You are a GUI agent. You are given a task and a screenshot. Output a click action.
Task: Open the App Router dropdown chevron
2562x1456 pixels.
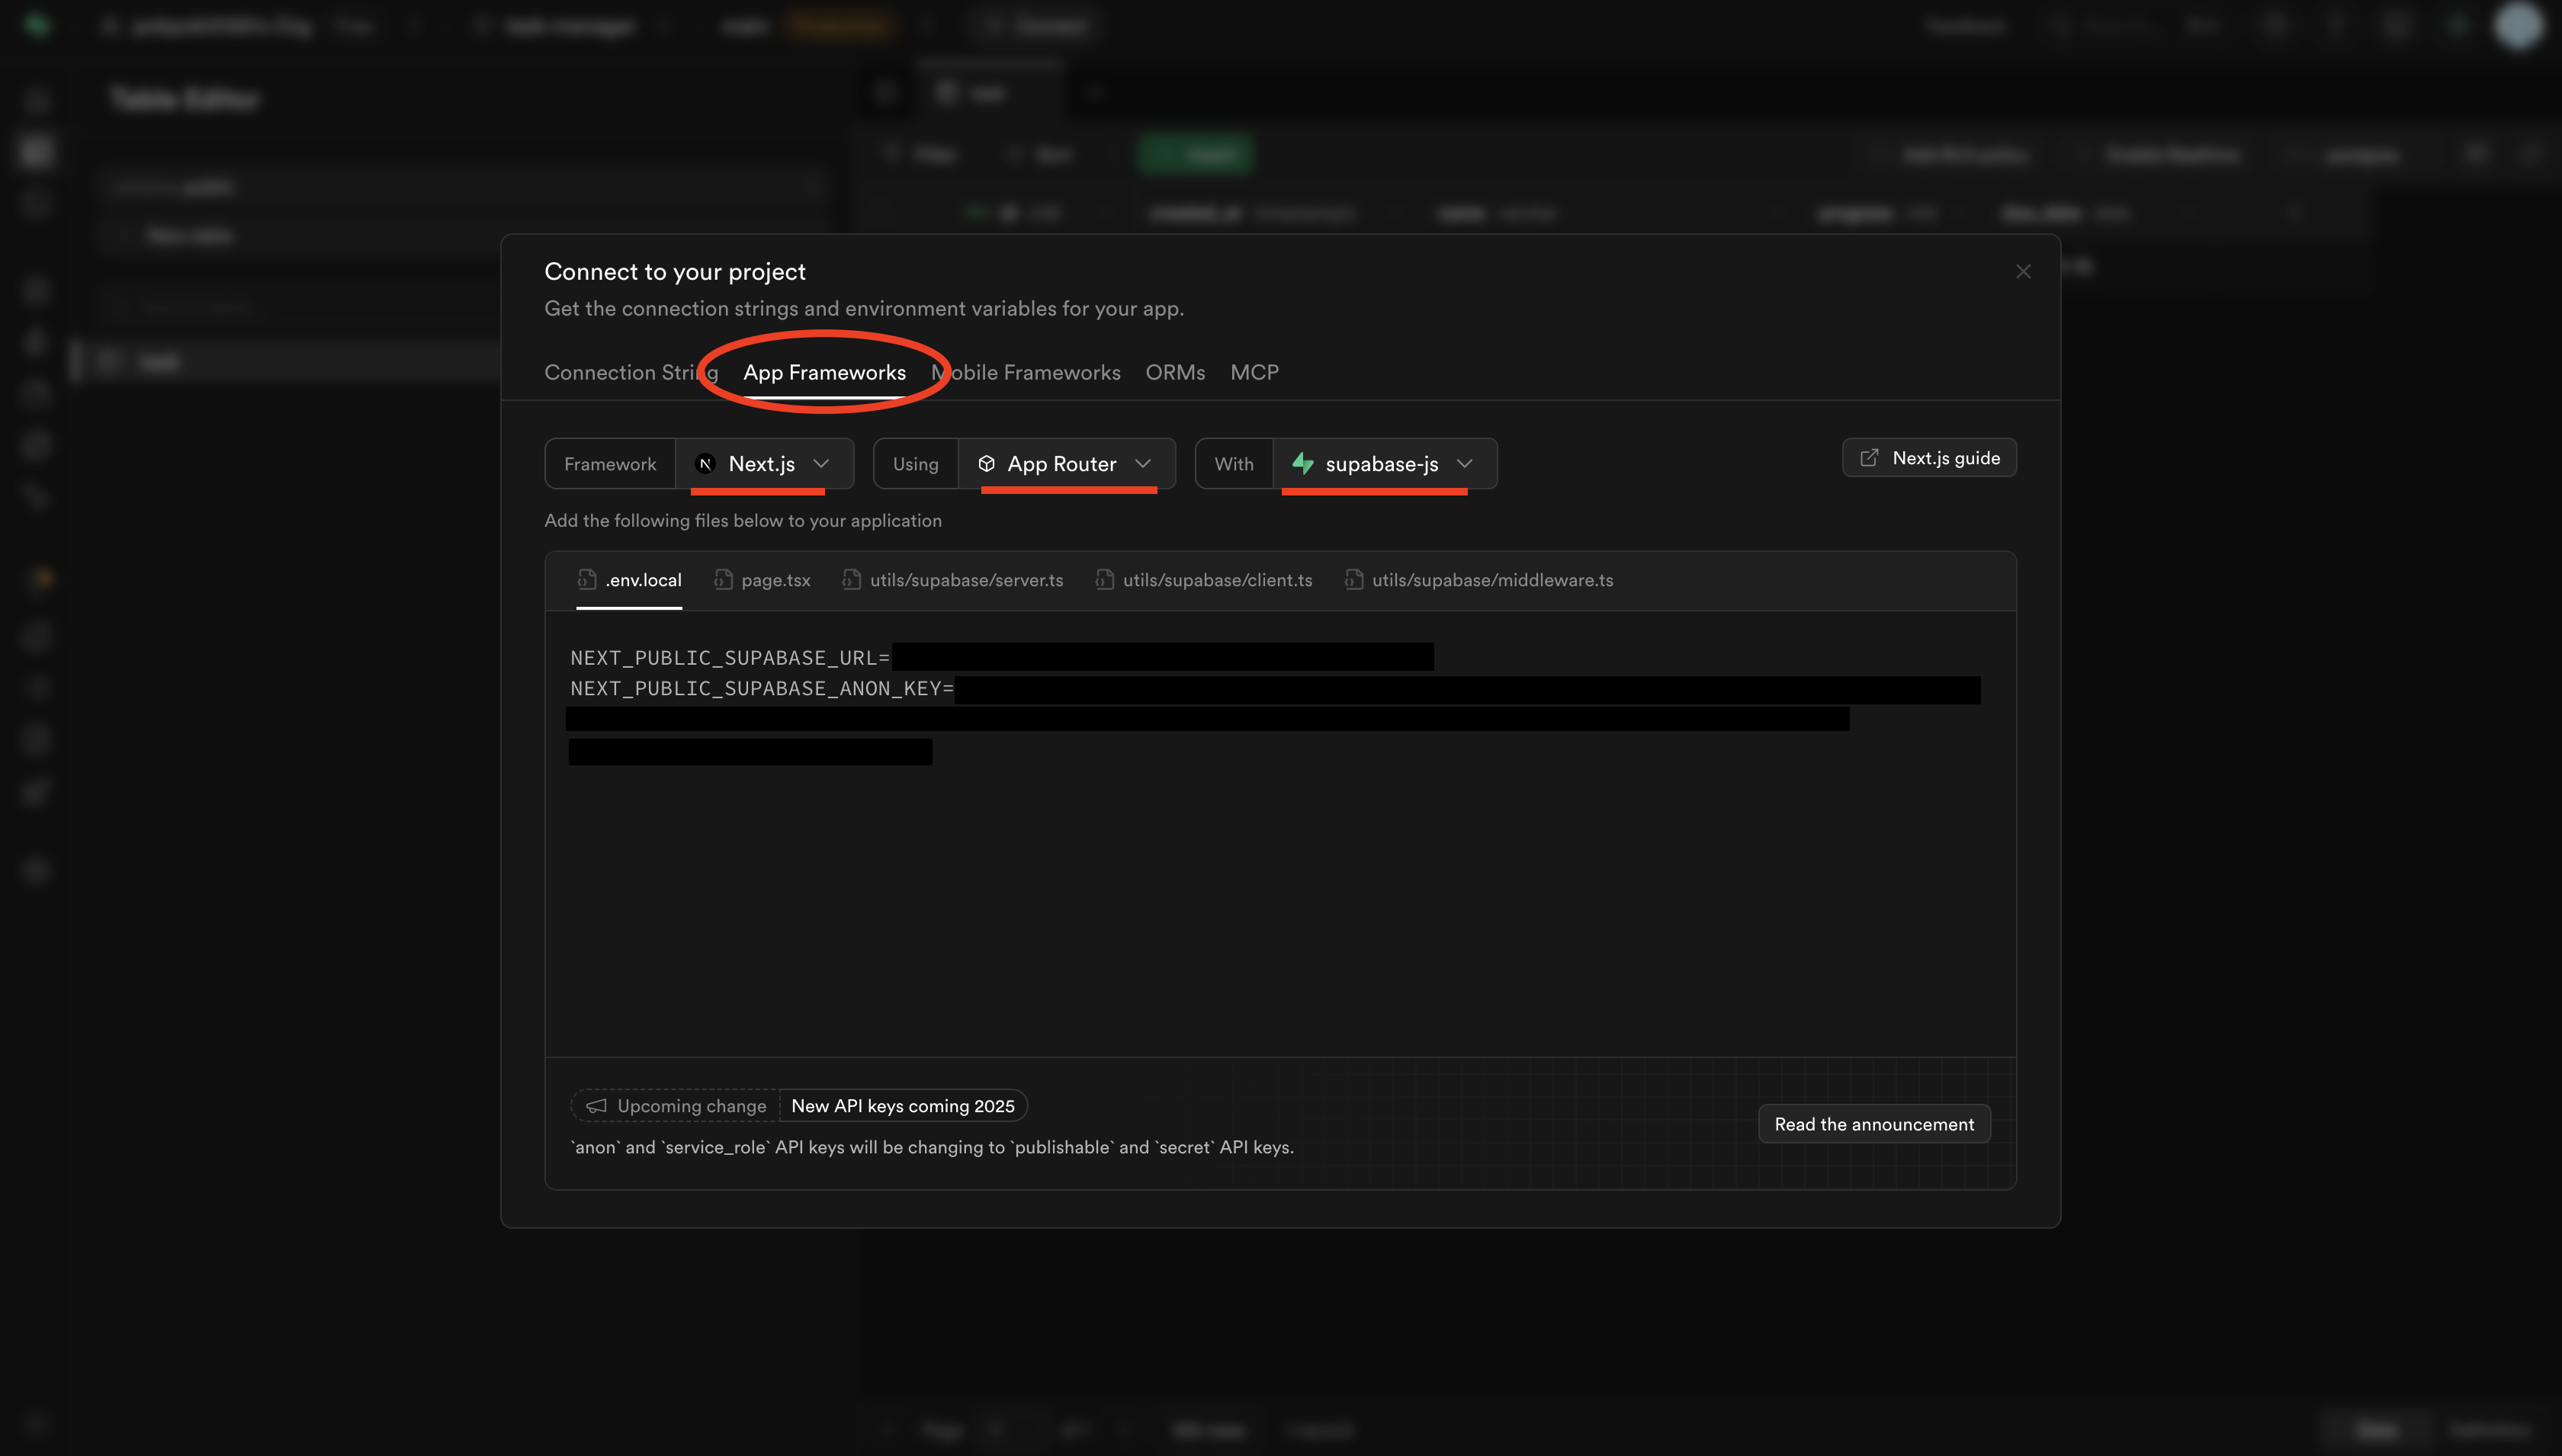click(1143, 464)
